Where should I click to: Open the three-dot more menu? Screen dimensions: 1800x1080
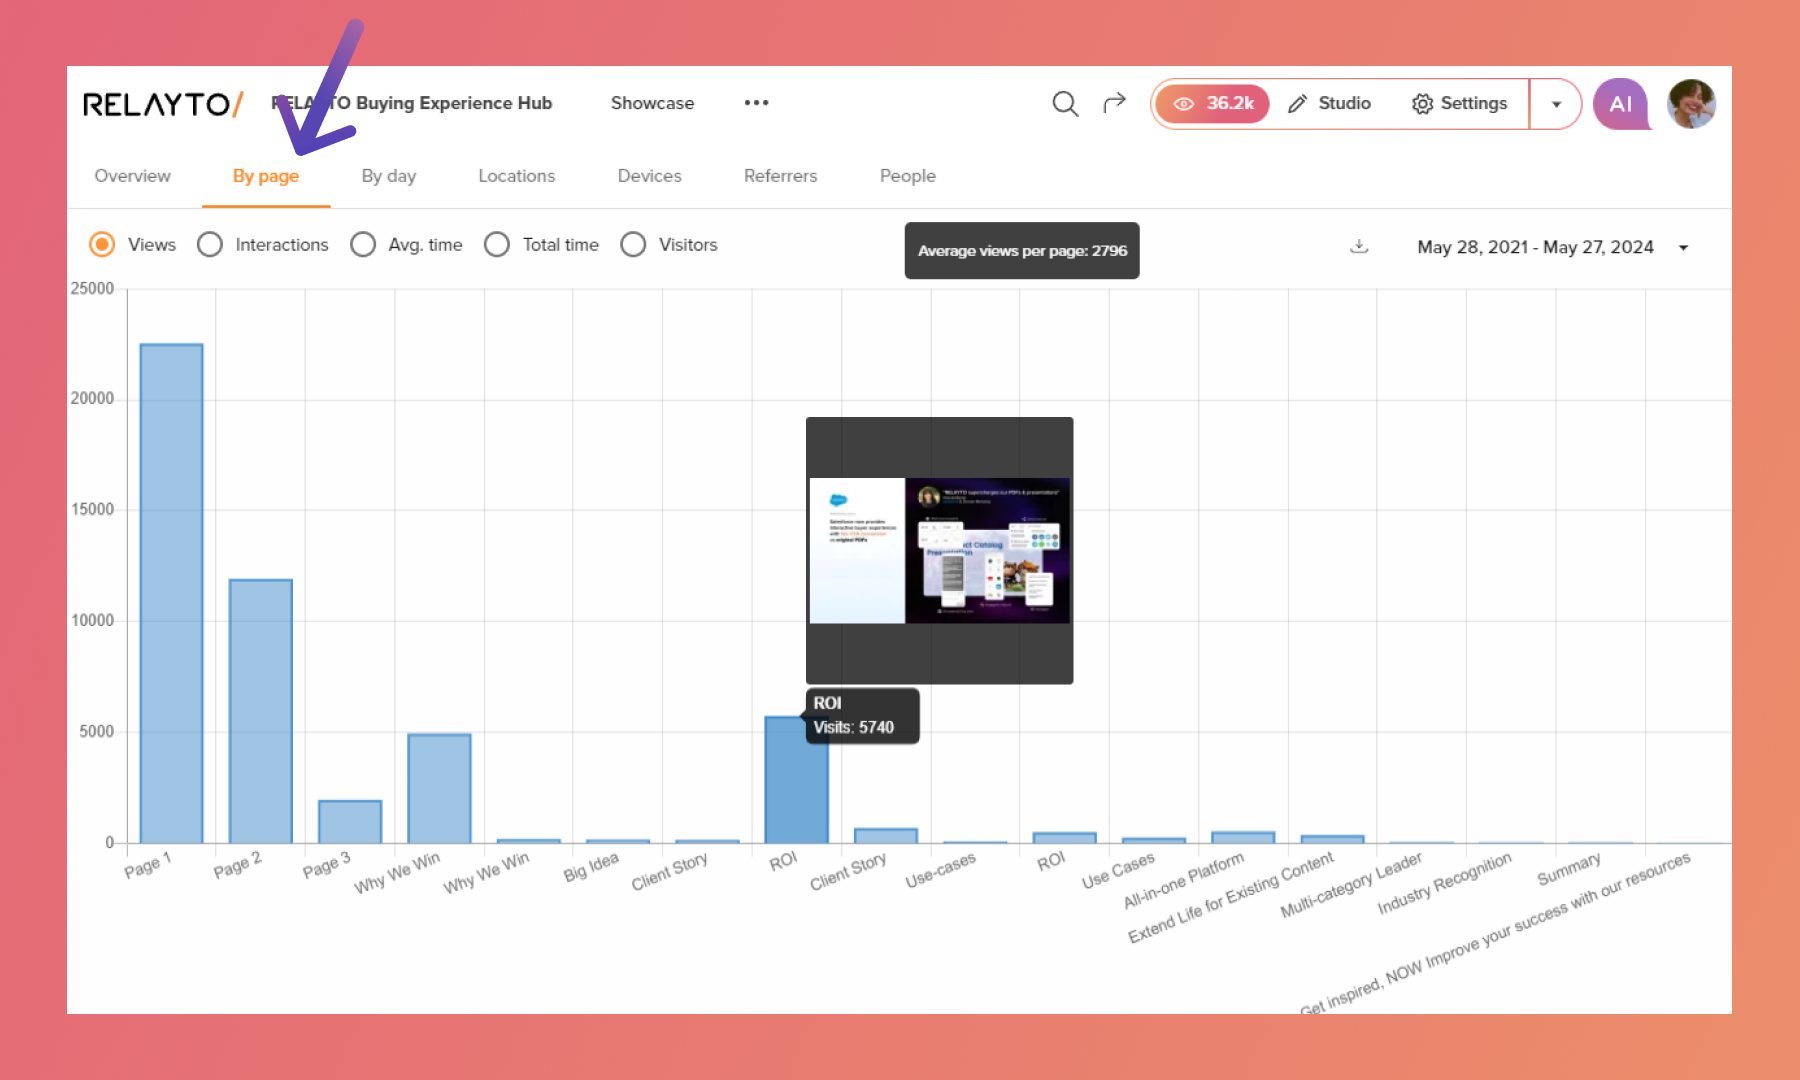click(x=756, y=103)
